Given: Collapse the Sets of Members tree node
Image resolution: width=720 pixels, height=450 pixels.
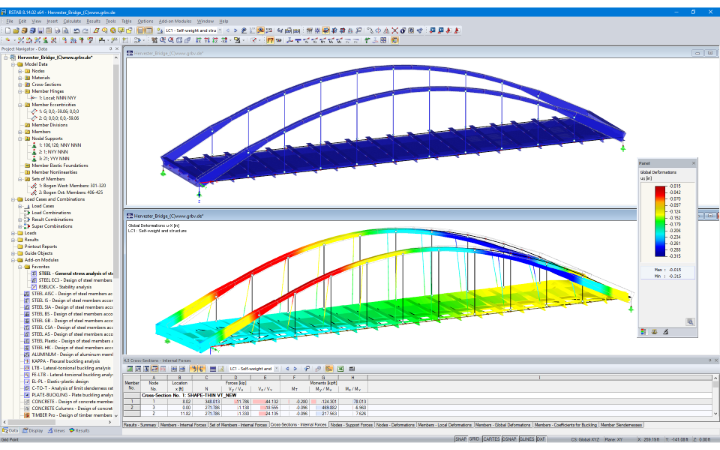Looking at the screenshot, I should (x=20, y=179).
